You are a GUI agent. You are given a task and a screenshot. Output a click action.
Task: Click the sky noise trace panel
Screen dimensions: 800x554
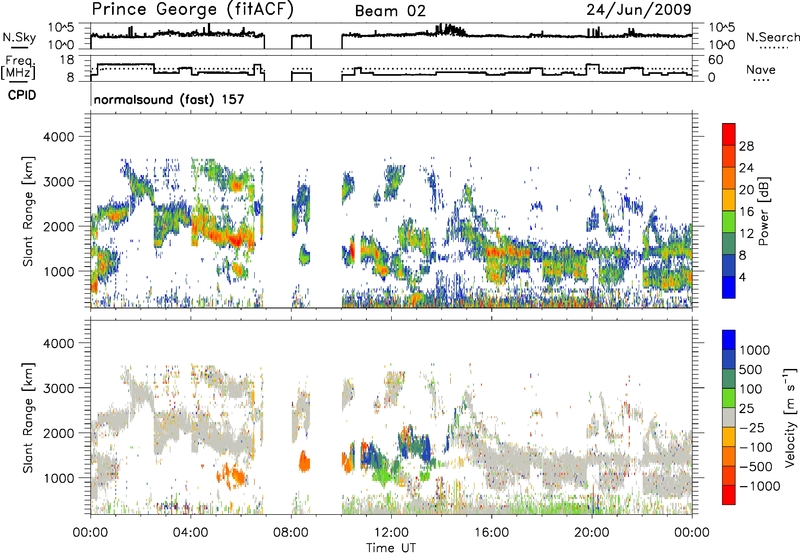pos(391,36)
